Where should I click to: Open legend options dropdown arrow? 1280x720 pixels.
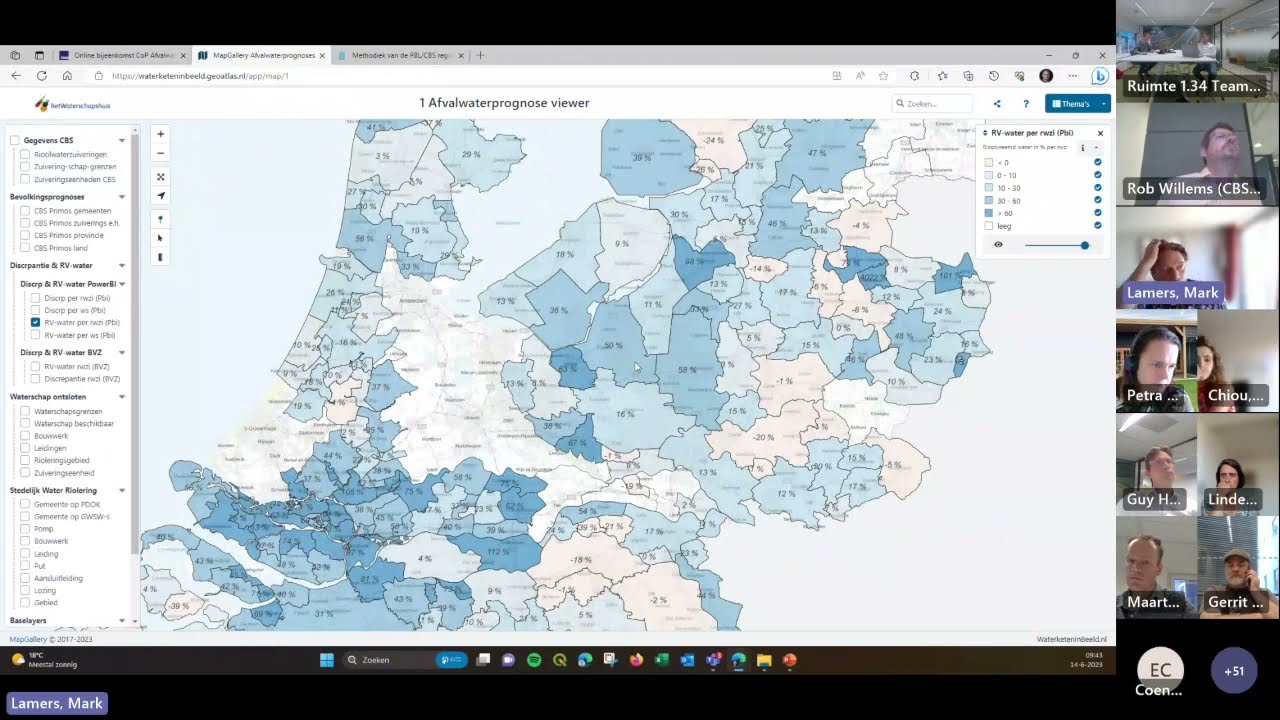tap(1096, 148)
